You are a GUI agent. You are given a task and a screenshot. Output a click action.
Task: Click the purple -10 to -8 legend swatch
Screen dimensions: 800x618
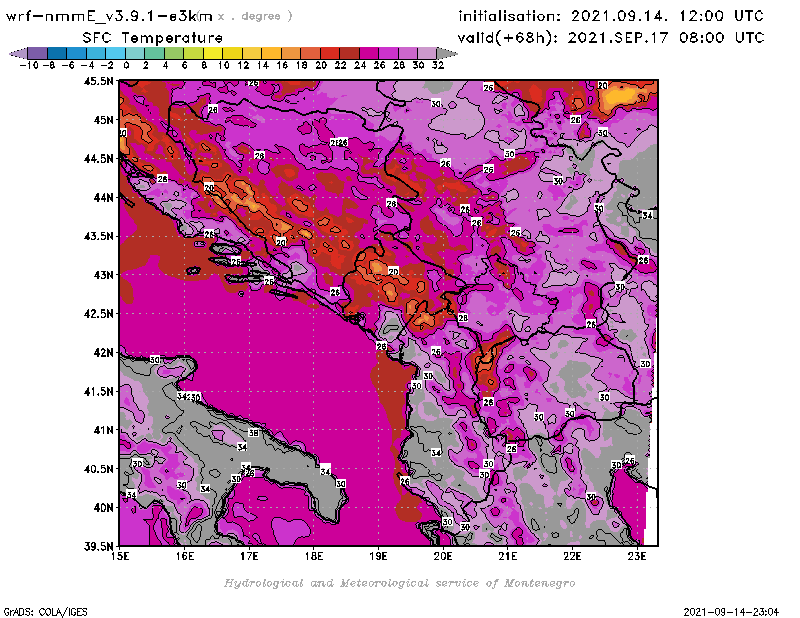click(38, 53)
